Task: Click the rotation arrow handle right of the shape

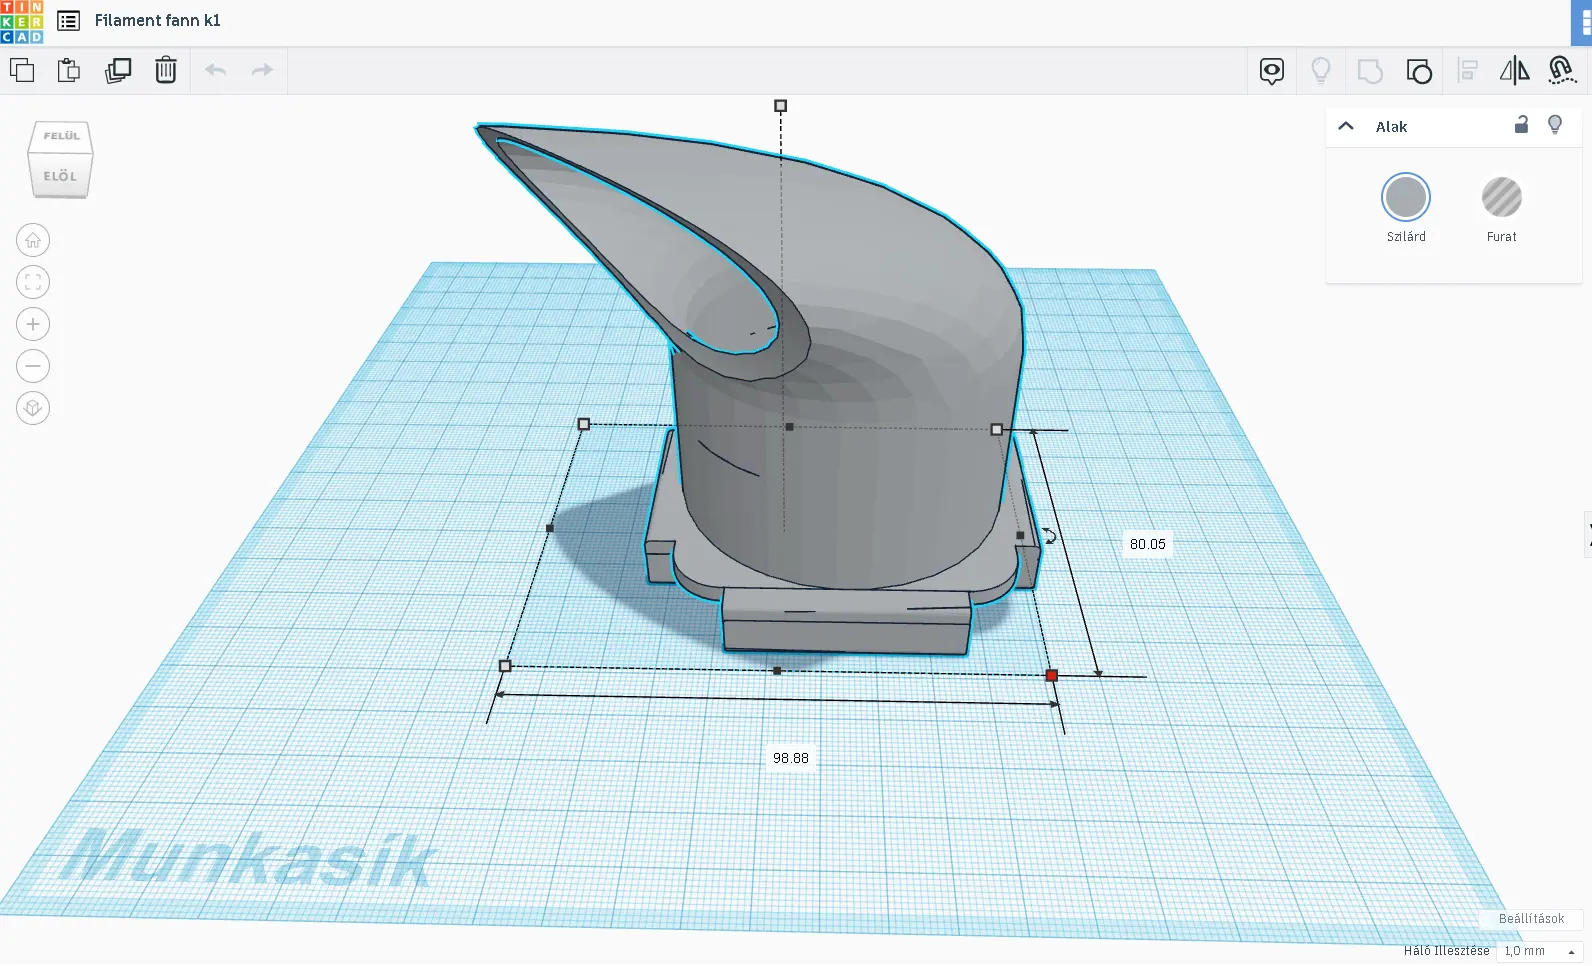Action: [1049, 536]
